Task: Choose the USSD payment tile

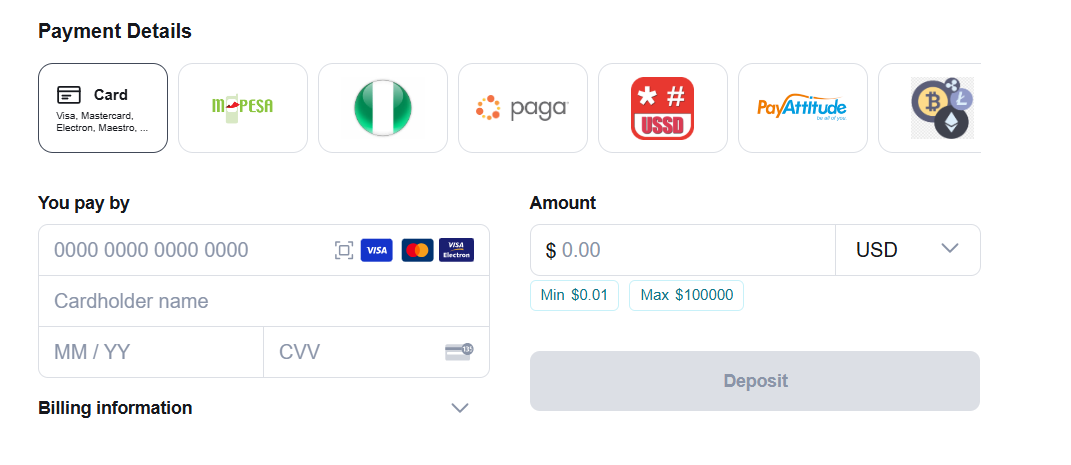Action: (x=663, y=108)
